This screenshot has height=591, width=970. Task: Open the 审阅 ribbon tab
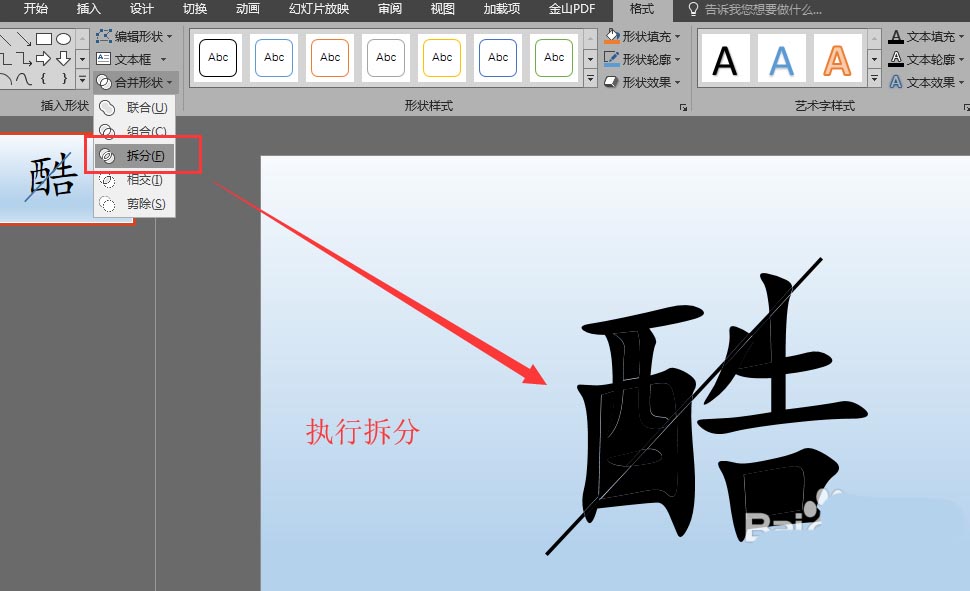[390, 9]
